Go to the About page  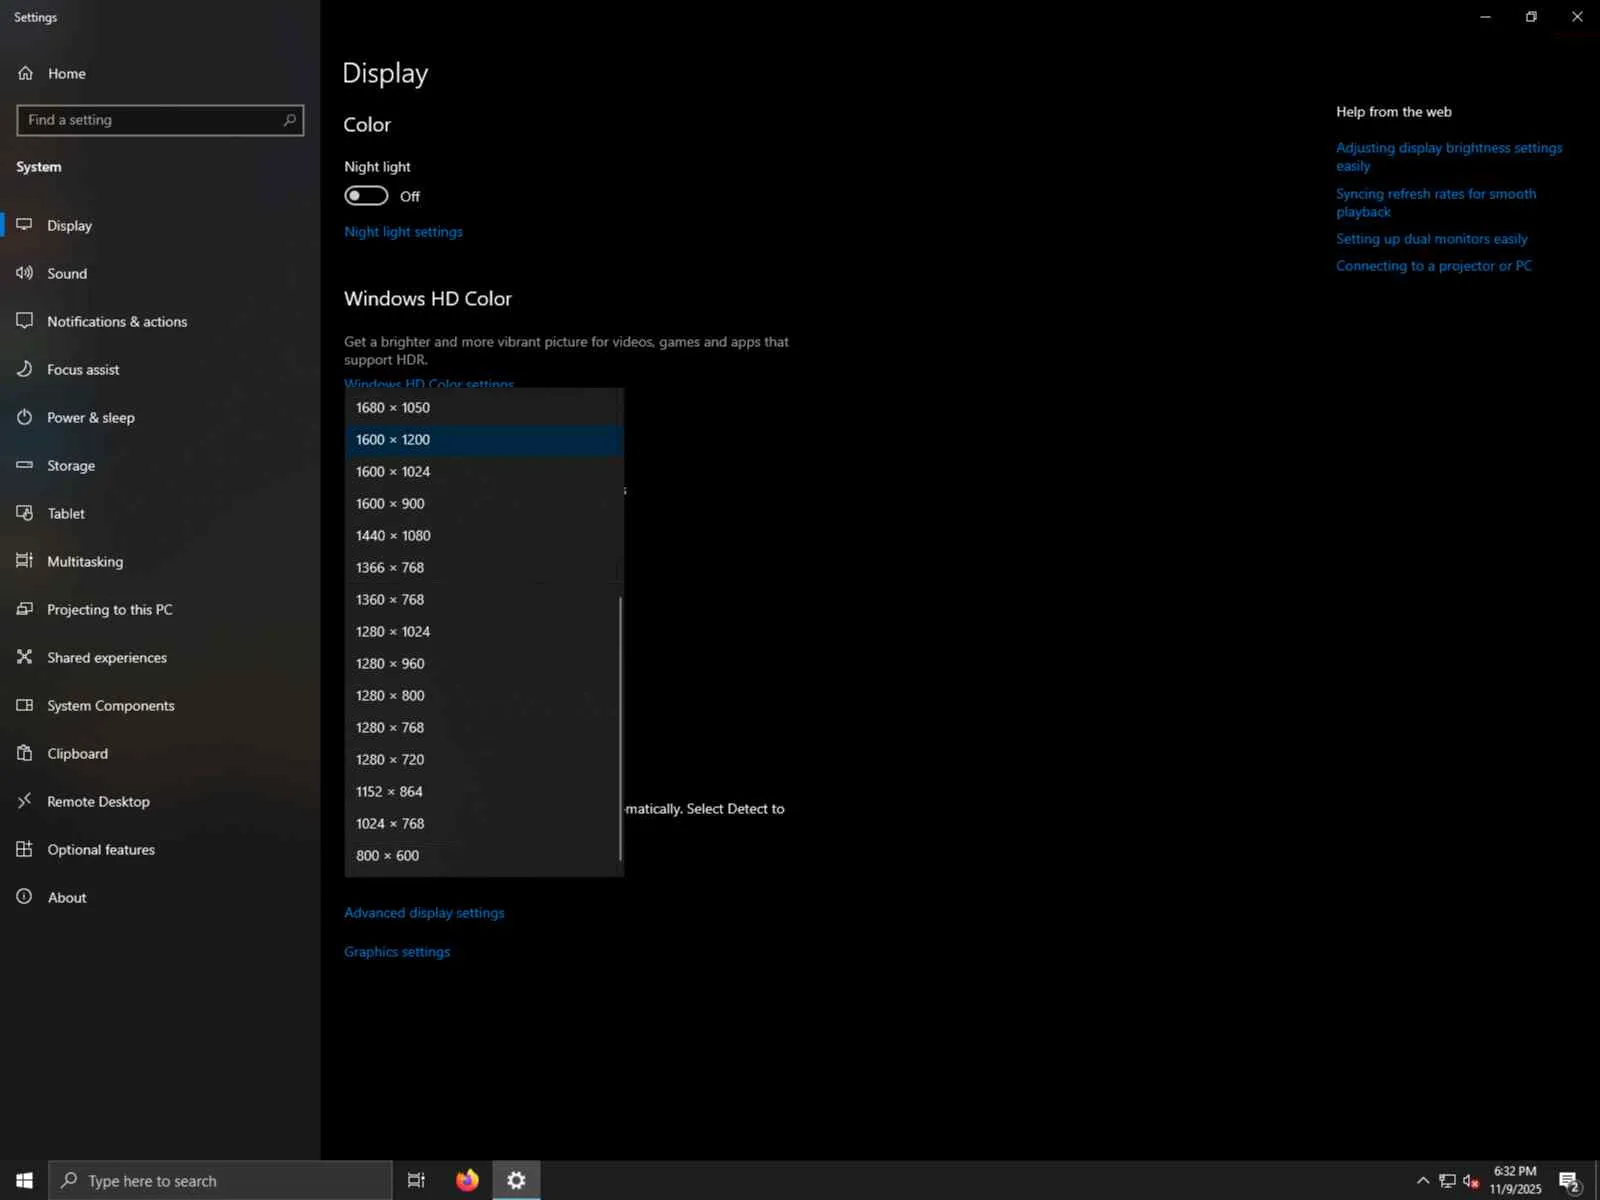click(x=160, y=897)
